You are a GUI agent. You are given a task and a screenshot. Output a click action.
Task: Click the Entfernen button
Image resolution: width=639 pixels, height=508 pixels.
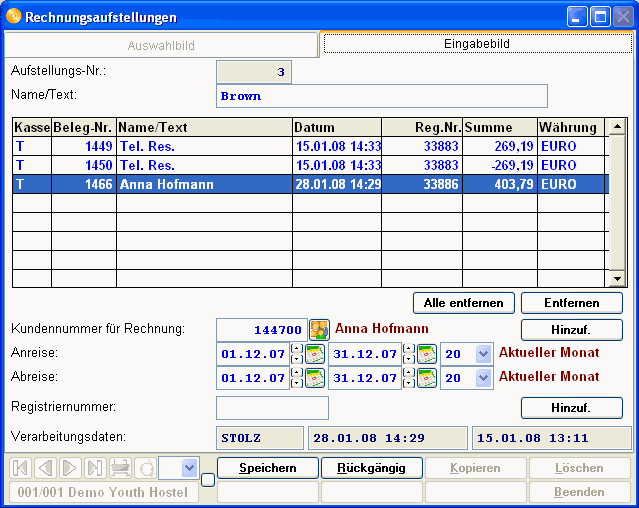pyautogui.click(x=572, y=303)
